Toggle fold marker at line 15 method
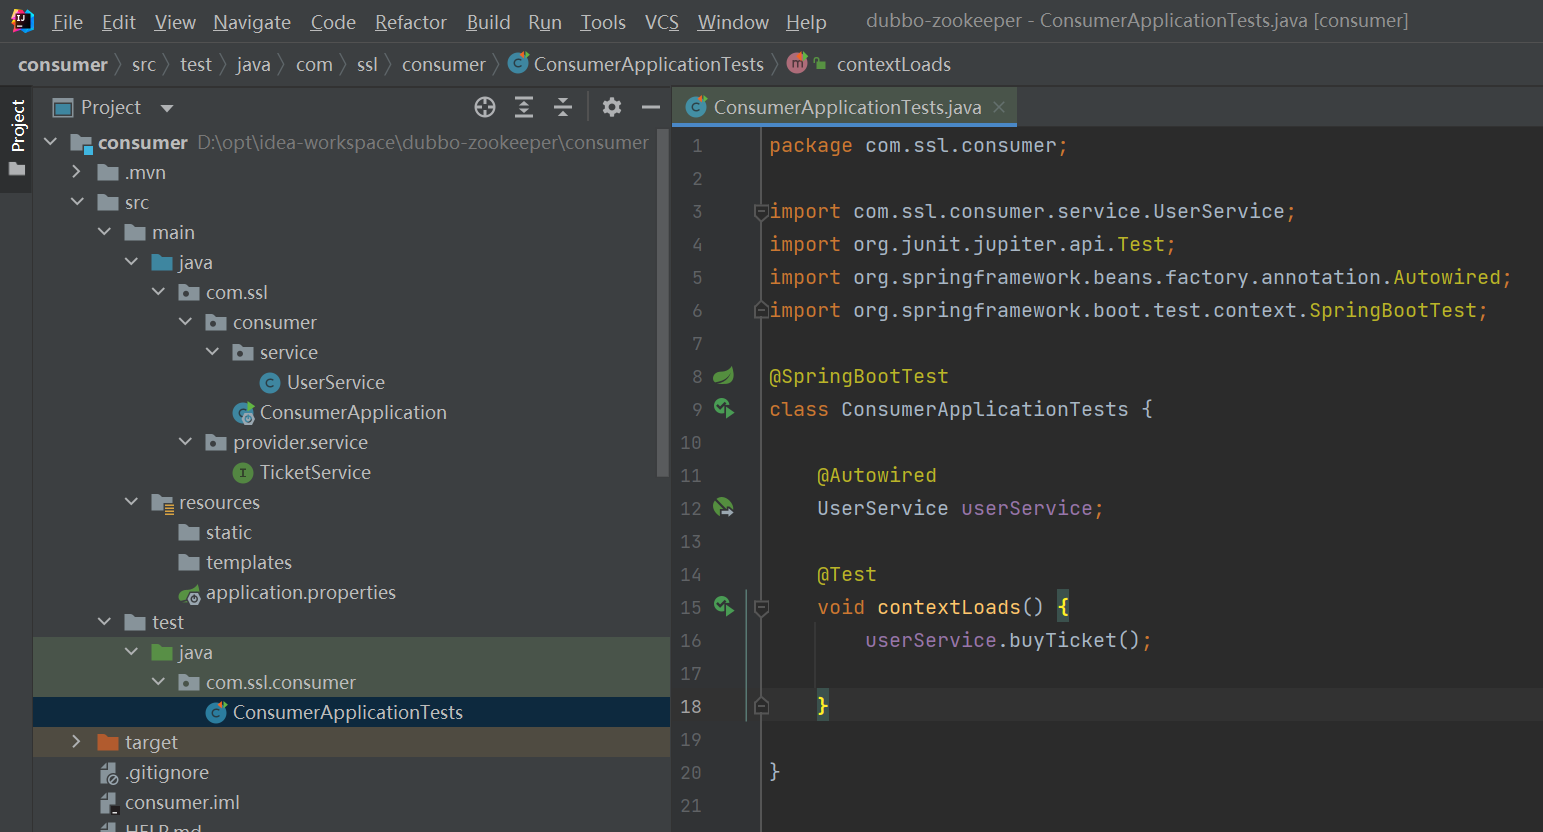The width and height of the screenshot is (1543, 832). coord(761,607)
